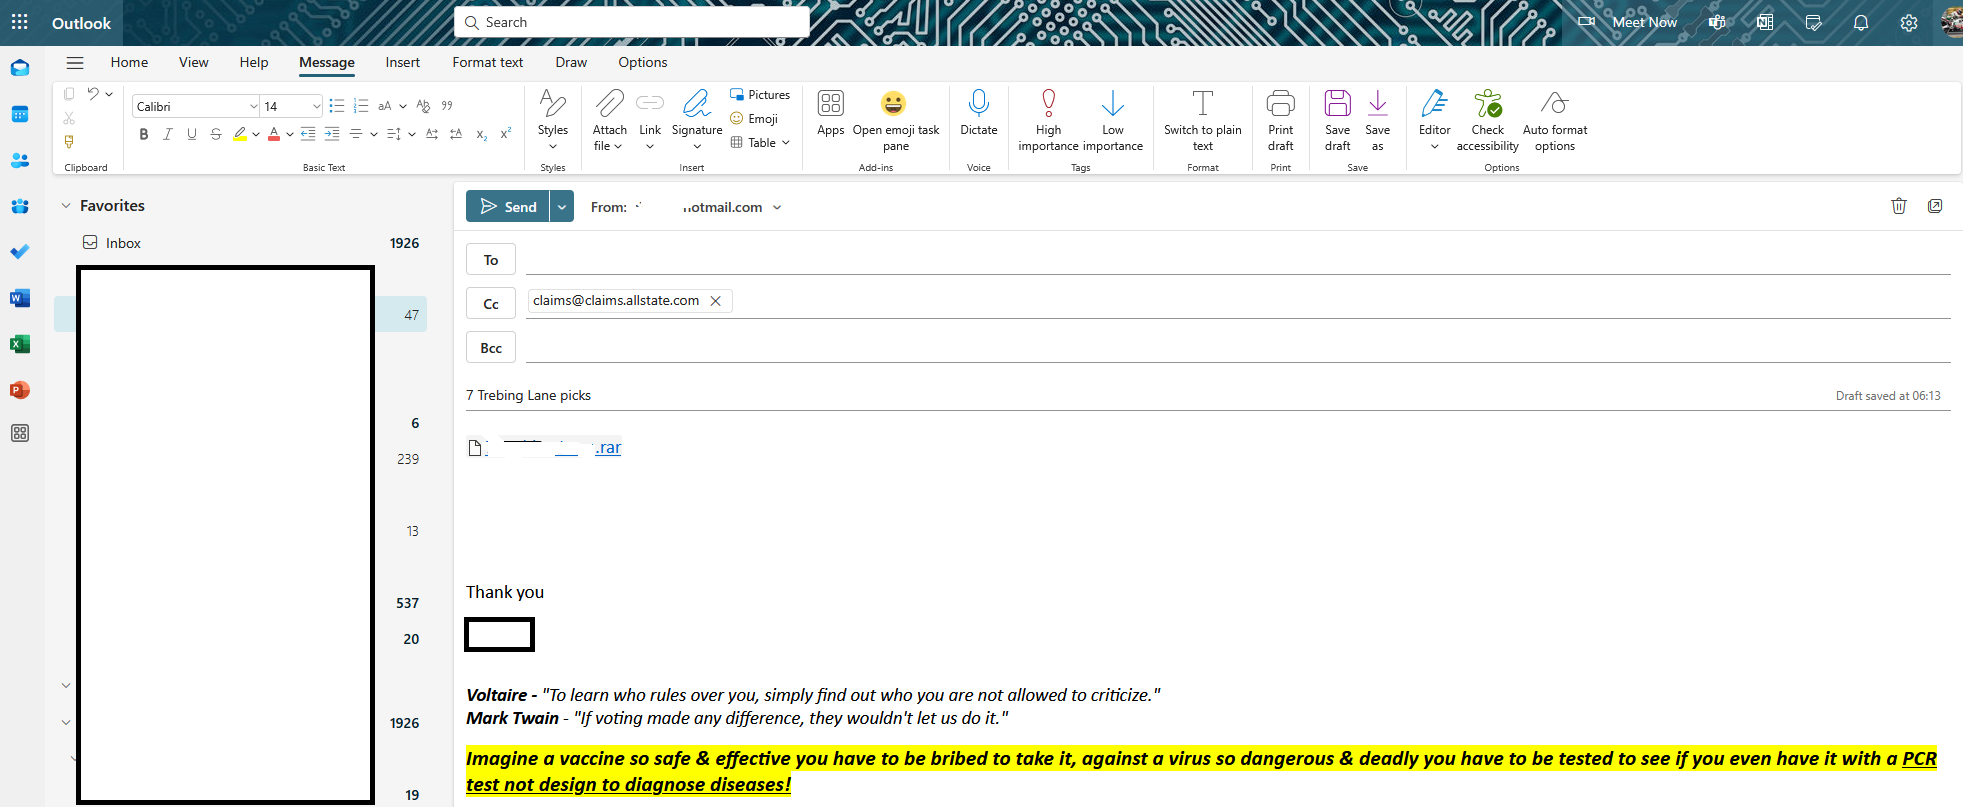Apply yellow text highlight color

[240, 134]
